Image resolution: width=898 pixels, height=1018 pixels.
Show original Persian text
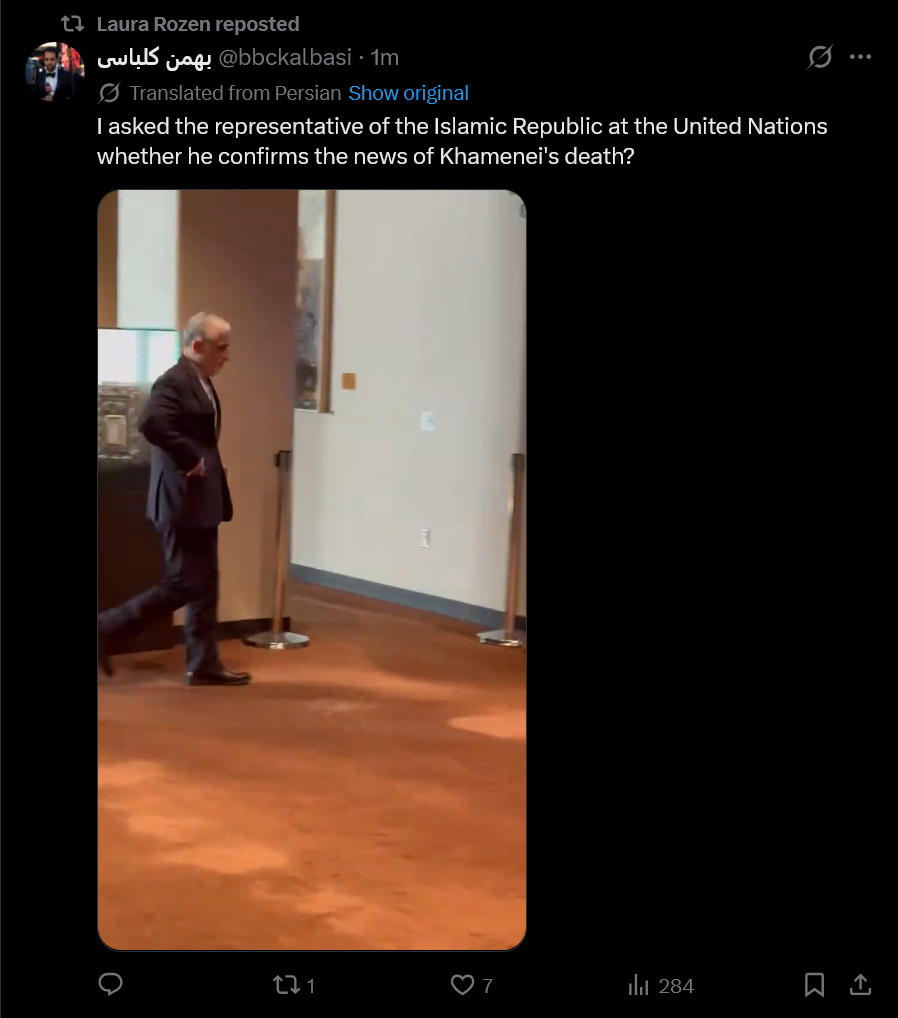coord(408,93)
